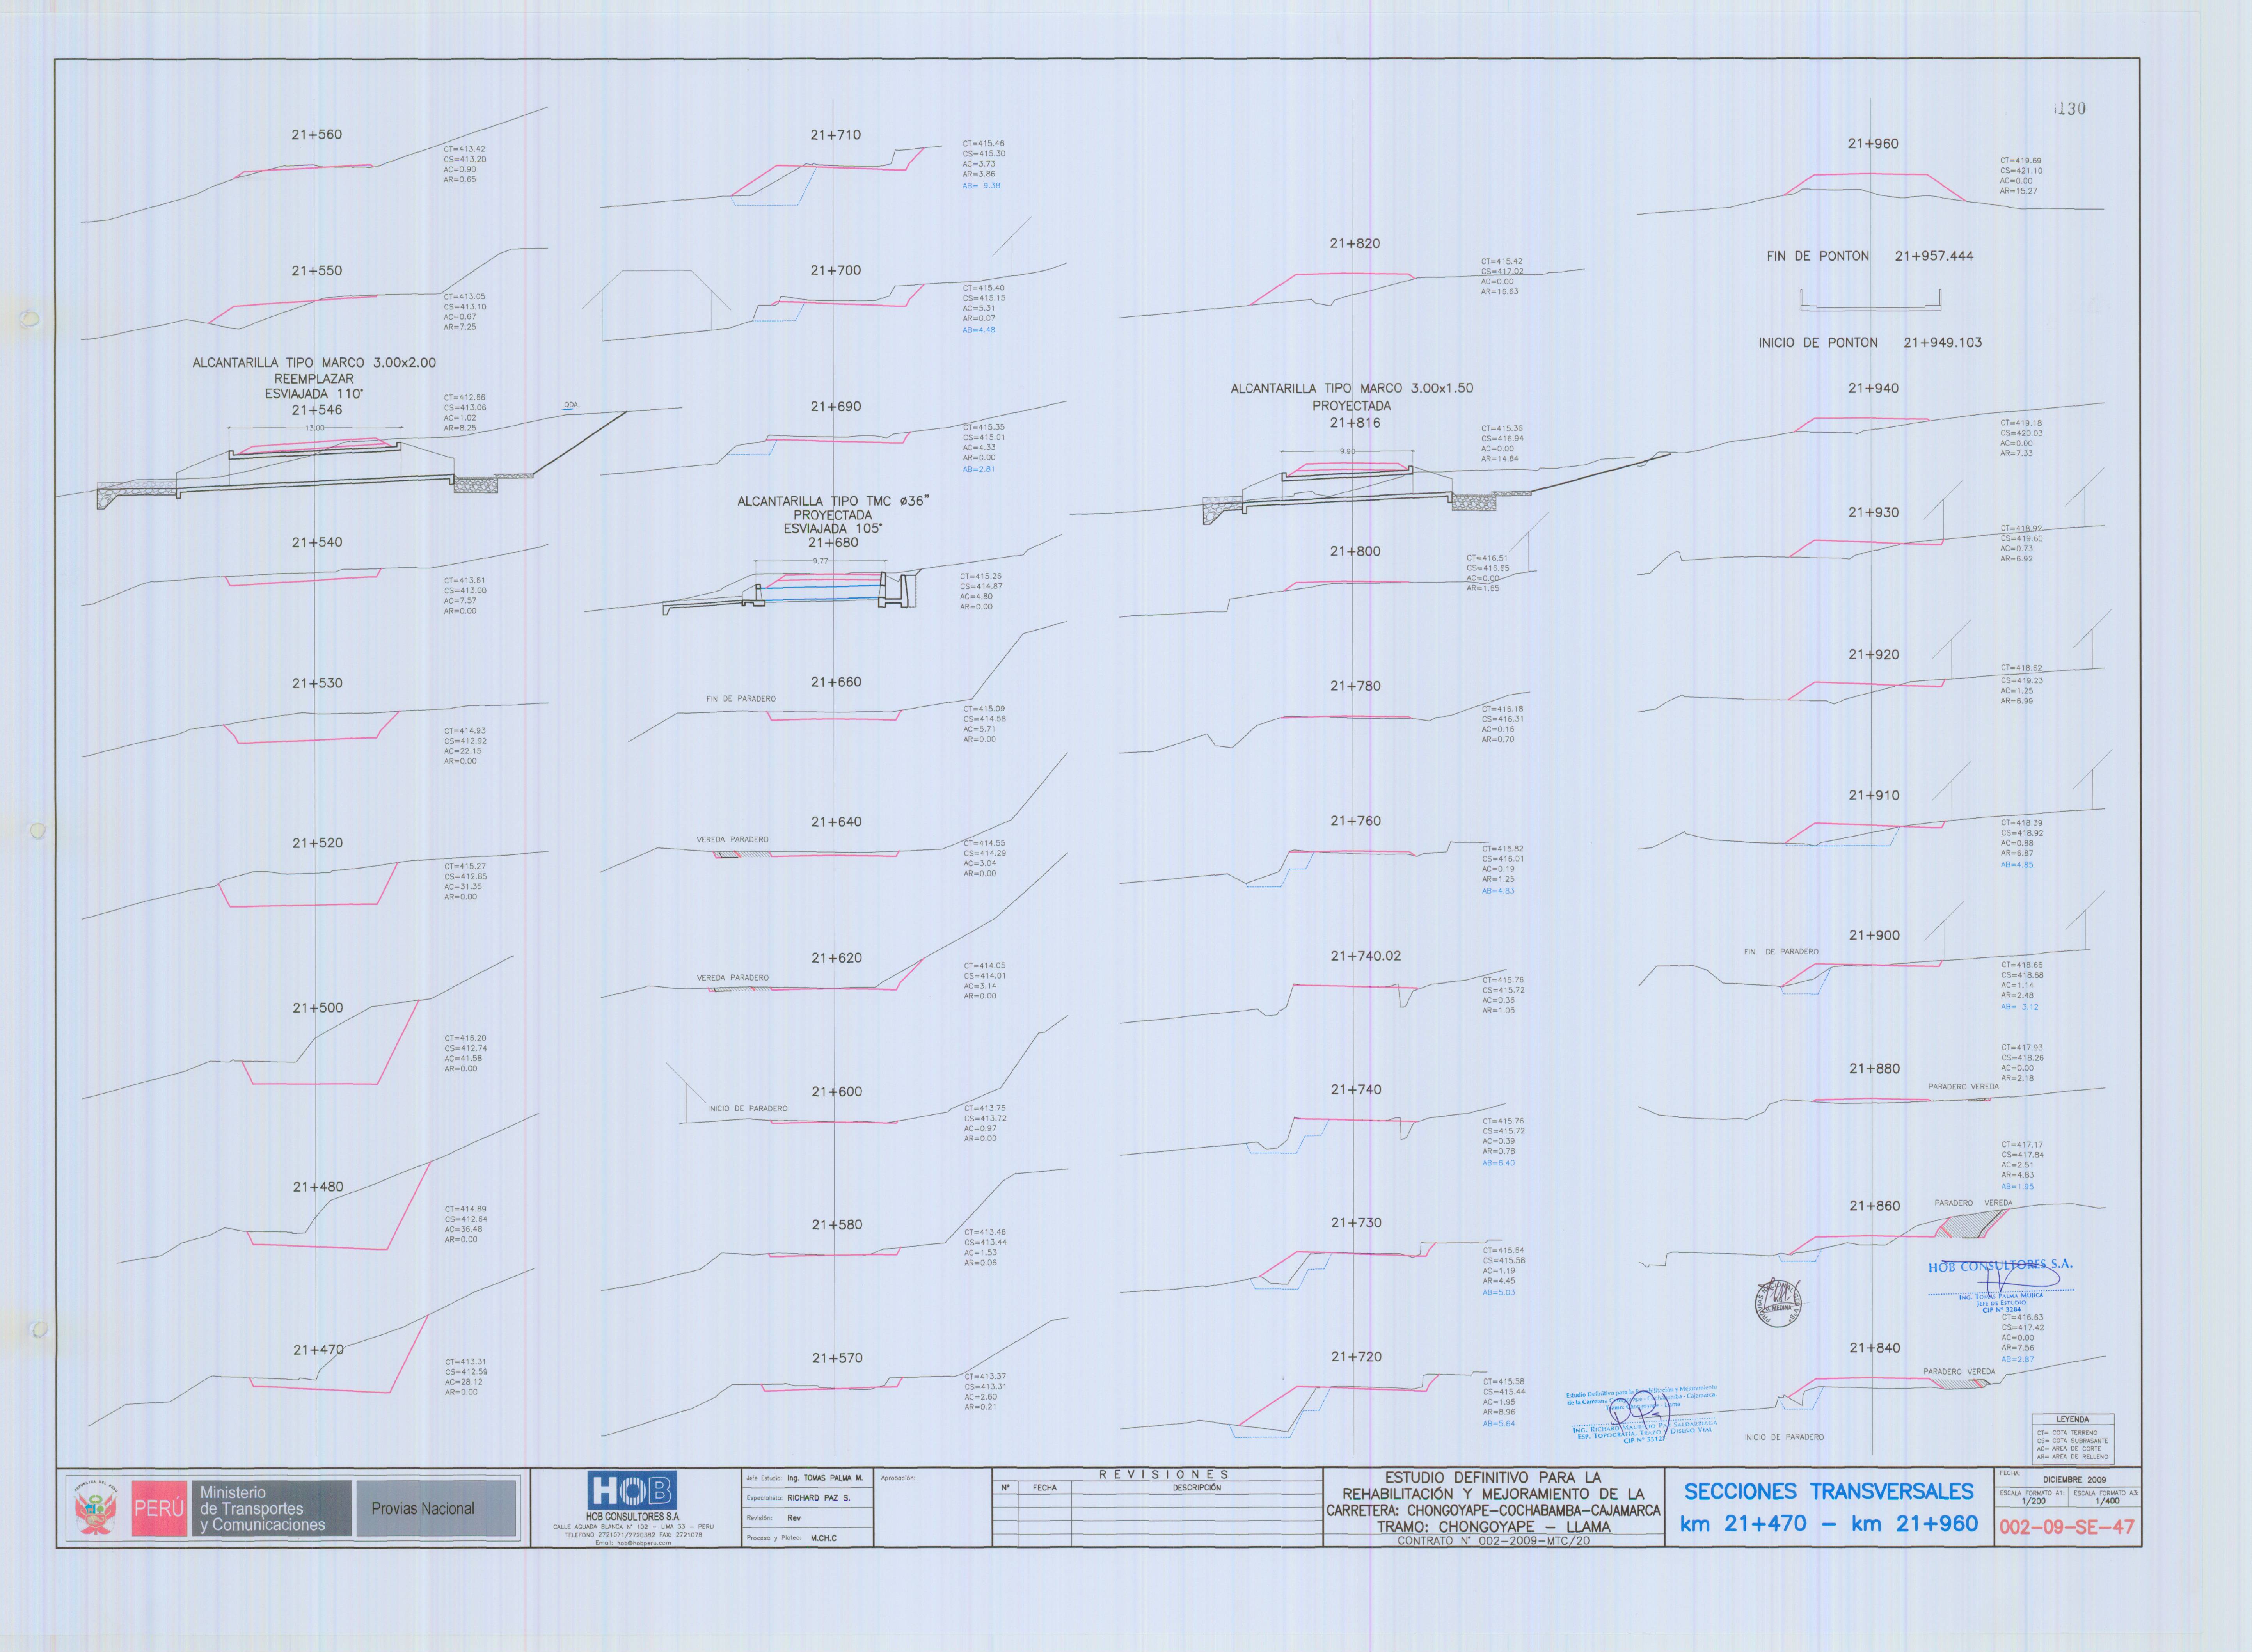
Task: Click 'INICIO DE PONTON 21+949.103' label
Action: [1870, 343]
